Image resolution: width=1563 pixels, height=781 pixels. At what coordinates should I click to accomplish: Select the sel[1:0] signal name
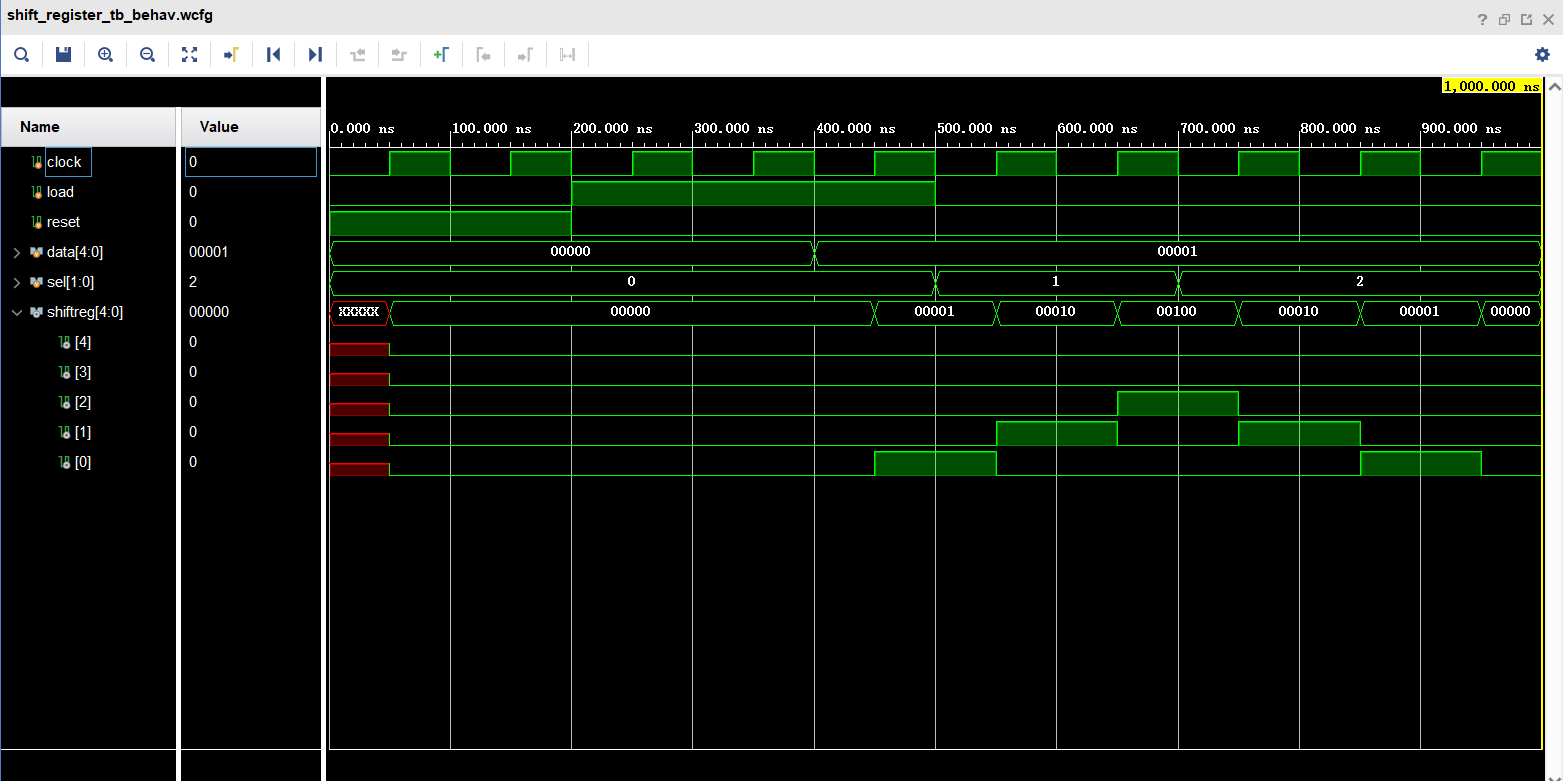(70, 282)
